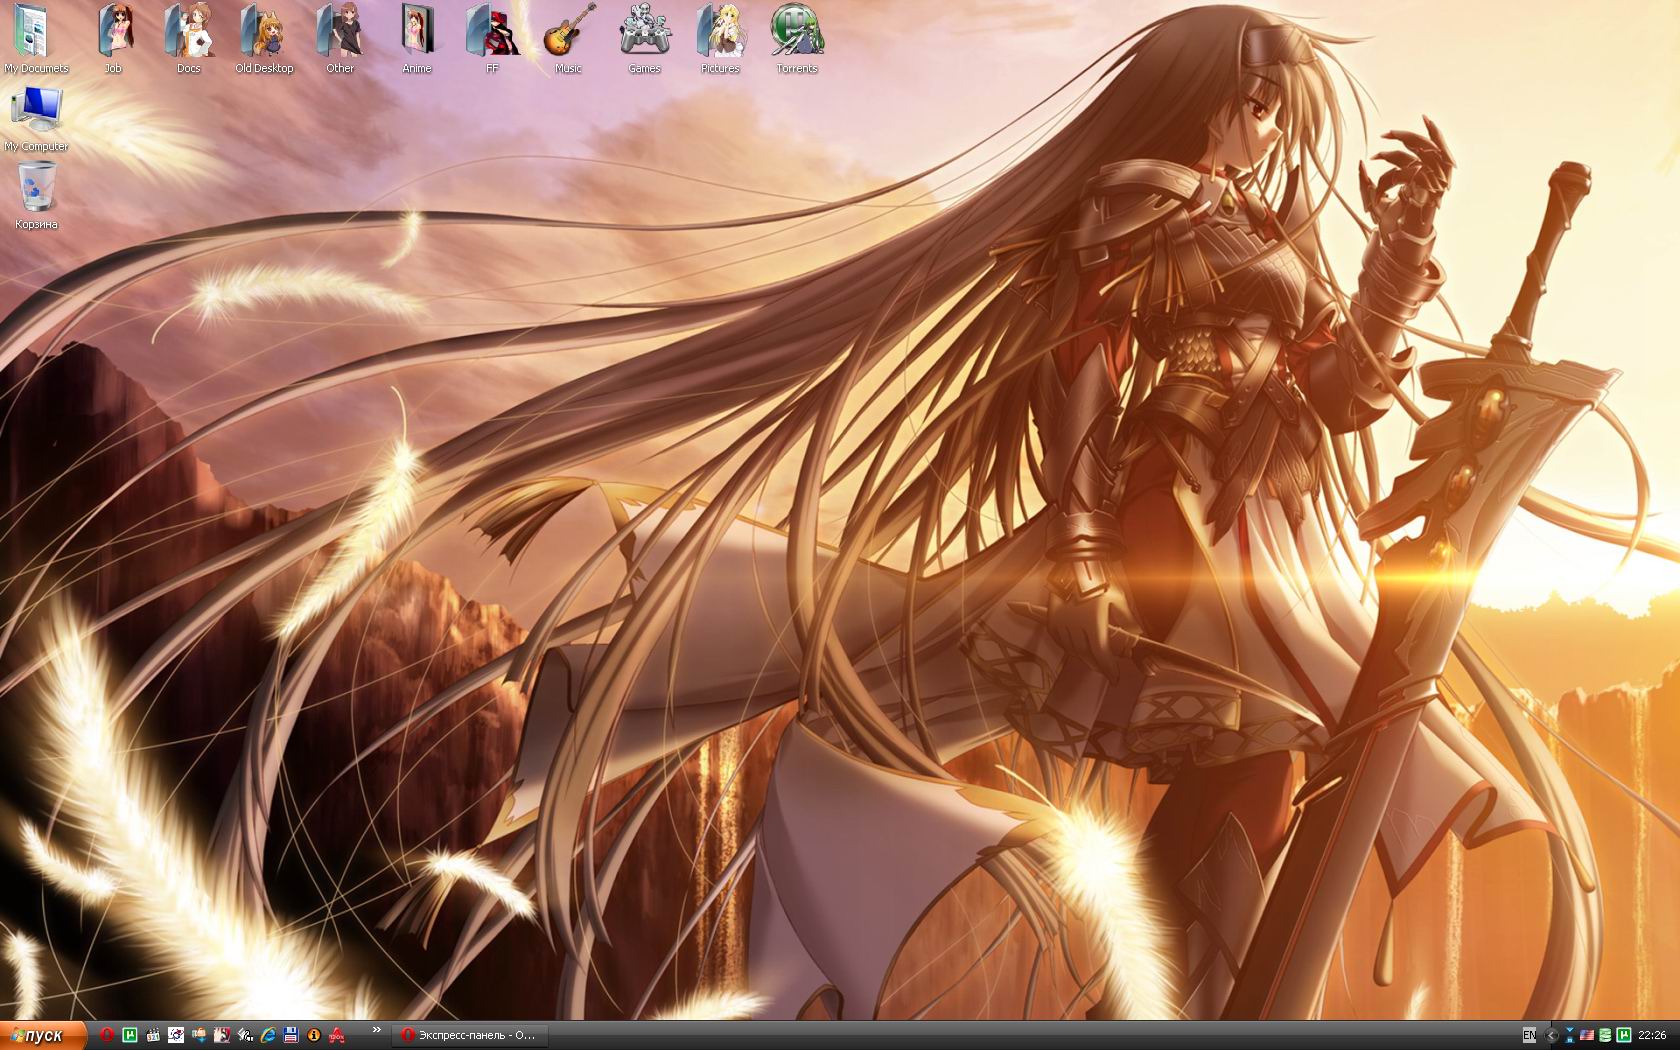Click the green stacked-disks tray icon
The height and width of the screenshot is (1050, 1680).
1605,1035
